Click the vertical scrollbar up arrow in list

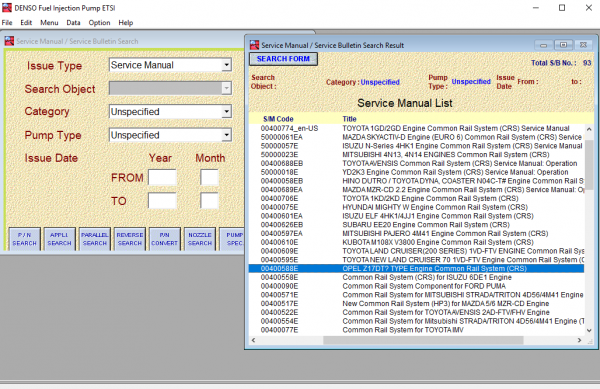589,129
